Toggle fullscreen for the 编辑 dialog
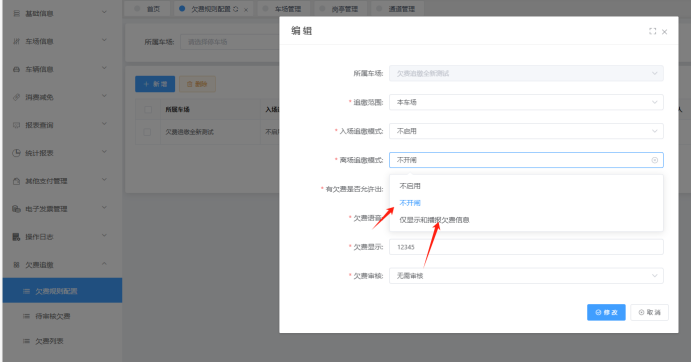This screenshot has width=692, height=363. tap(652, 31)
